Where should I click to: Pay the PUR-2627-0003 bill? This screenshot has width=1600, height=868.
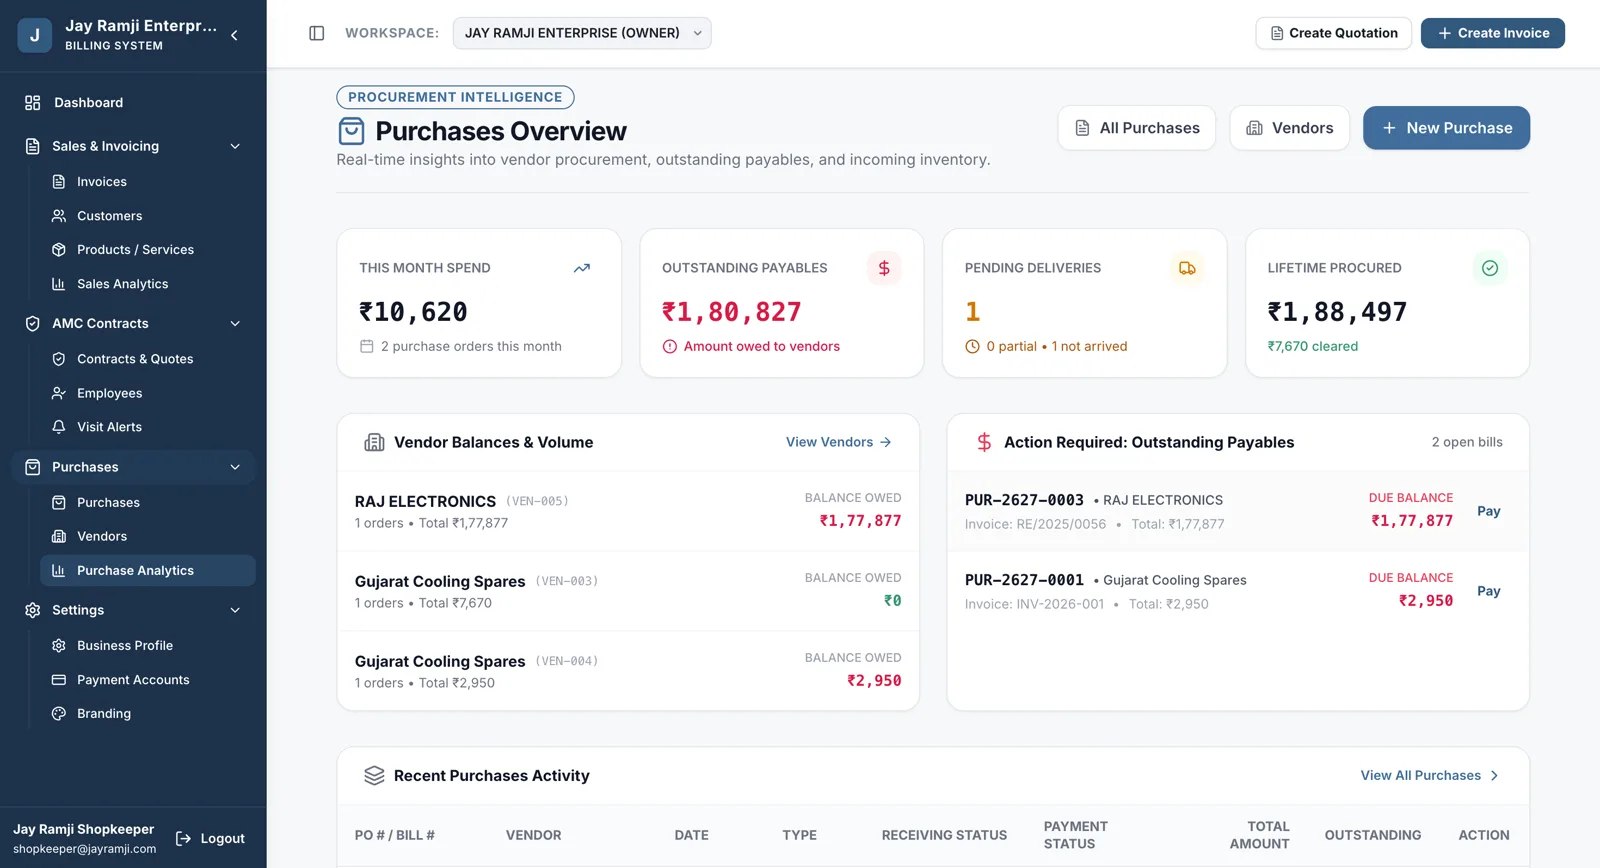1489,511
